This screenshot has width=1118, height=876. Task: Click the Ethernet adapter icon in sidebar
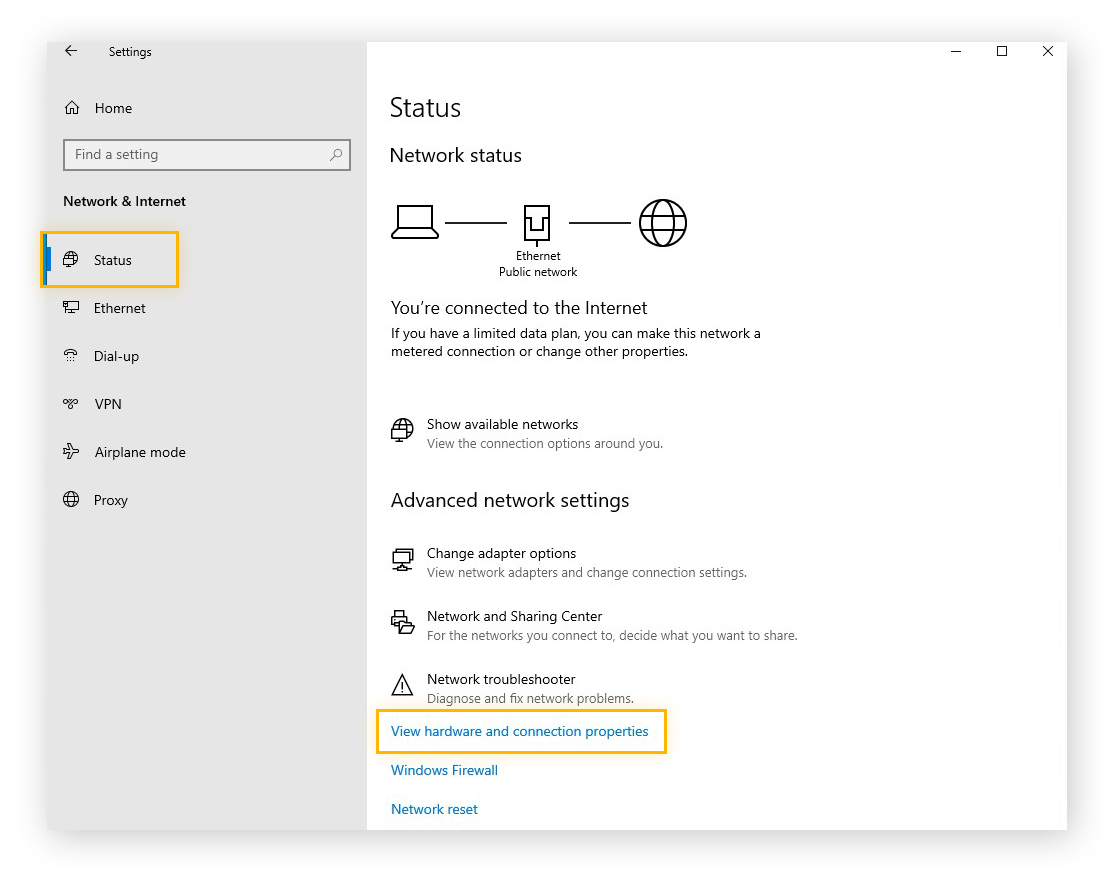tap(69, 308)
